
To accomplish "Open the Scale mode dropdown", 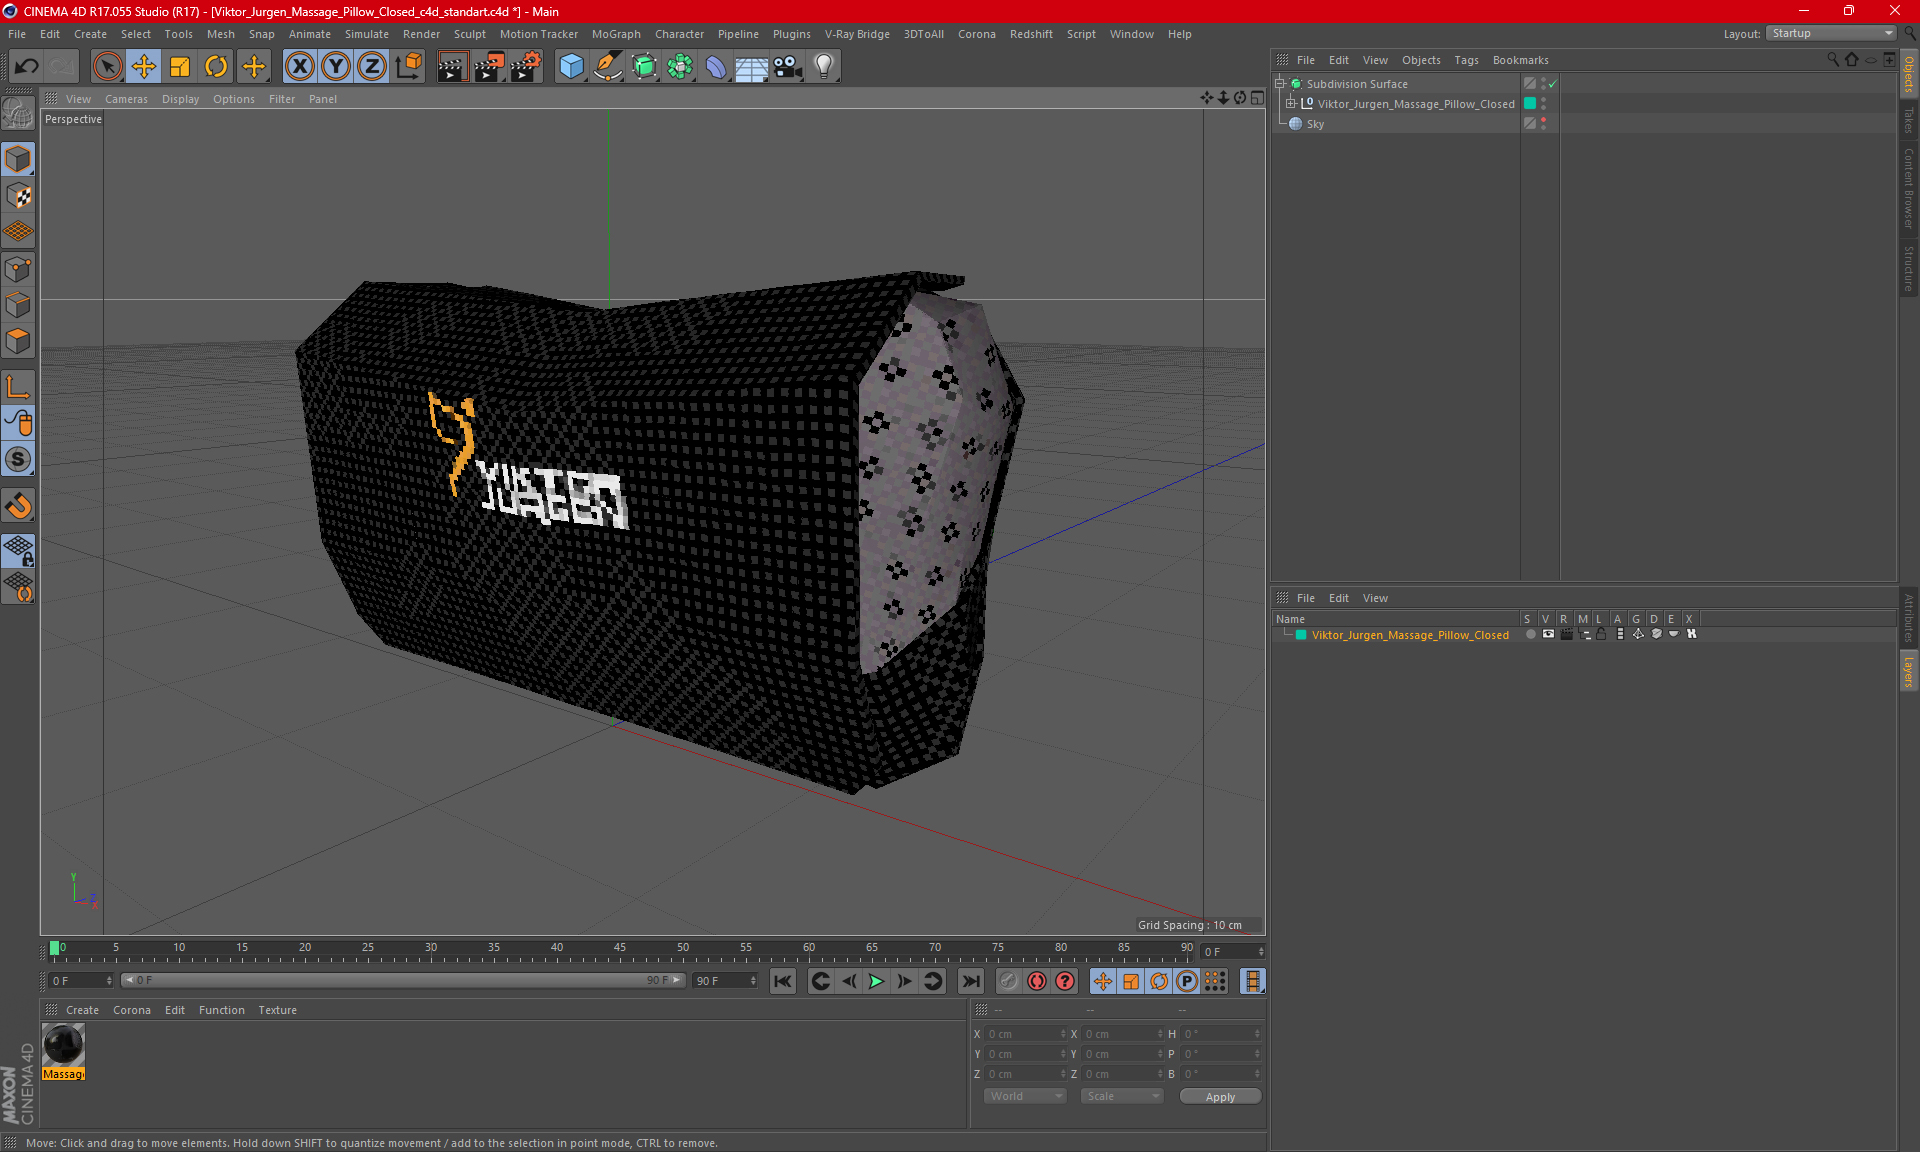I will [1122, 1096].
